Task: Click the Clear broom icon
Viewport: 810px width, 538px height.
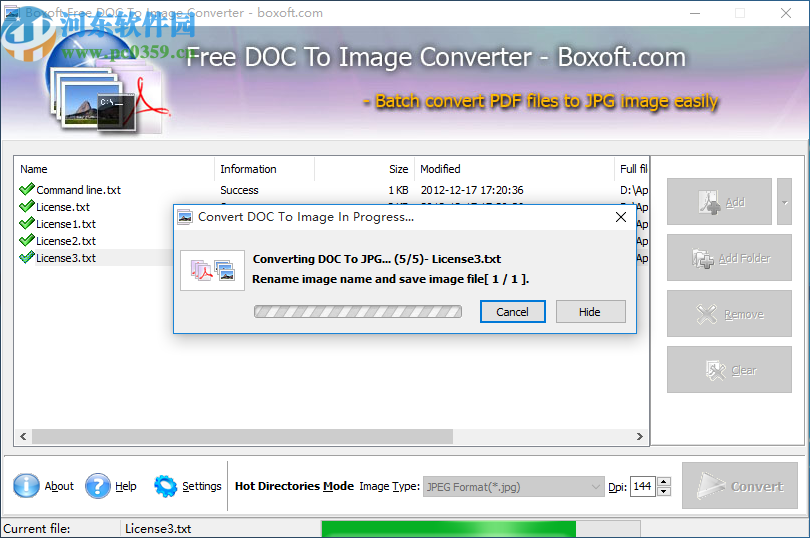Action: pos(715,370)
